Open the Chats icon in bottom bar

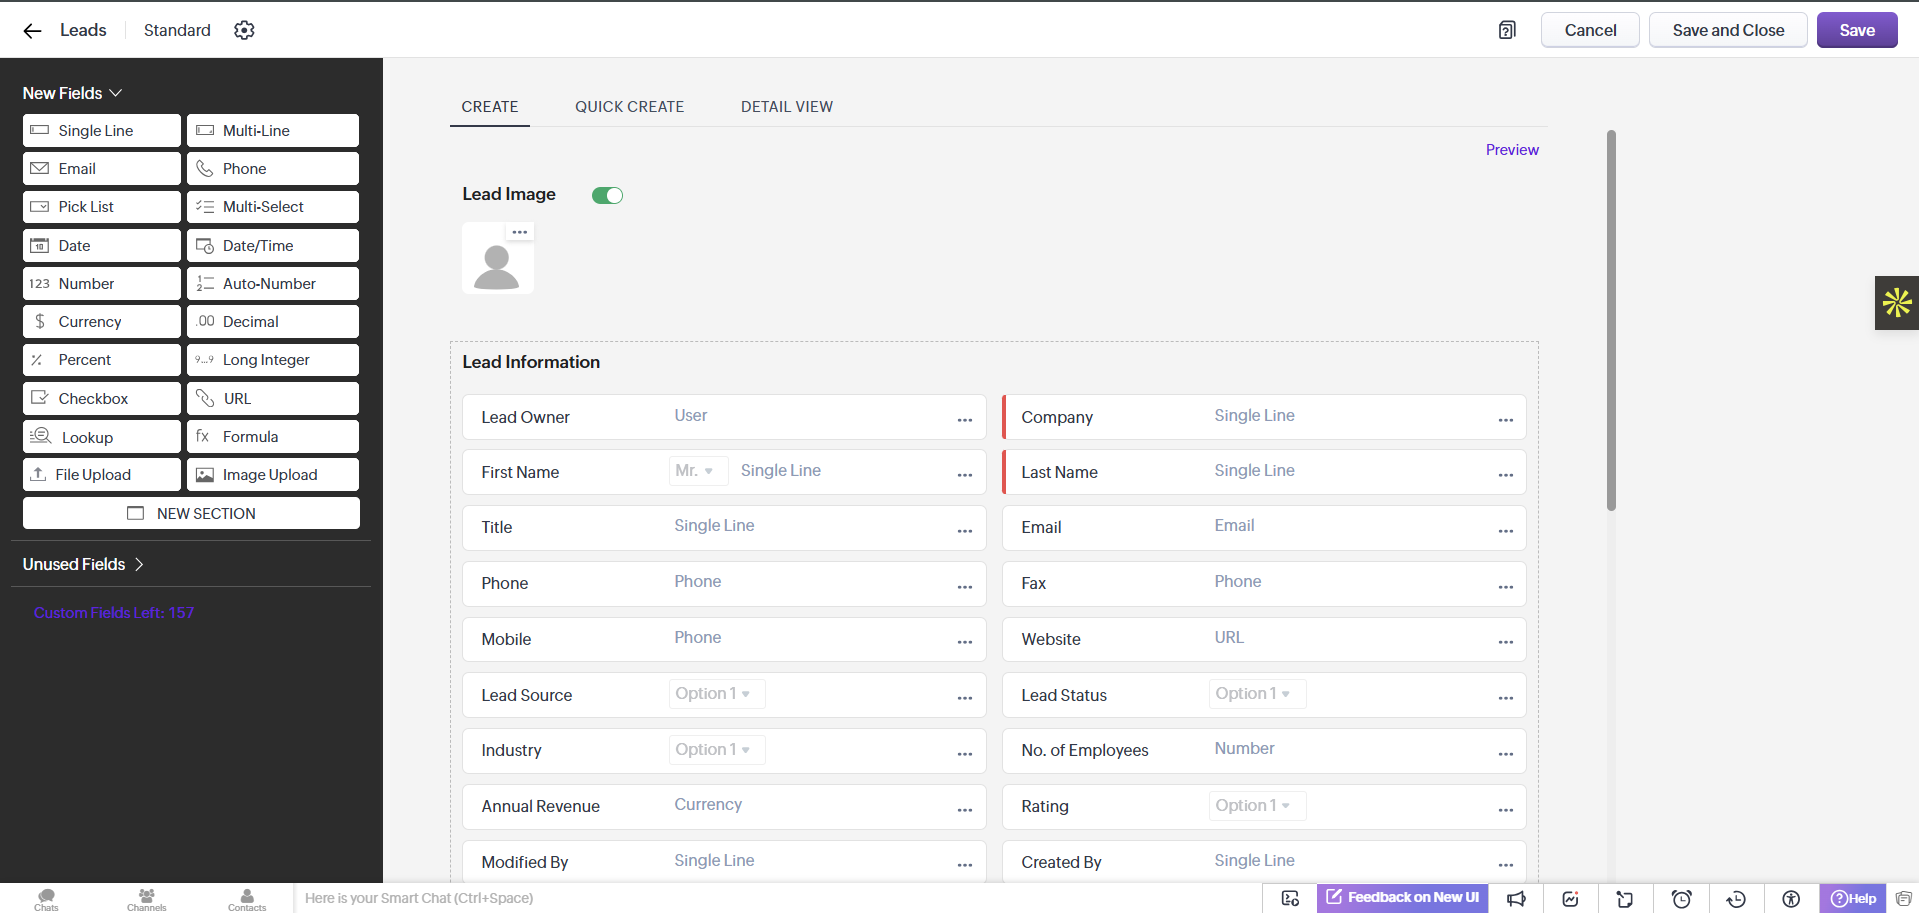46,899
